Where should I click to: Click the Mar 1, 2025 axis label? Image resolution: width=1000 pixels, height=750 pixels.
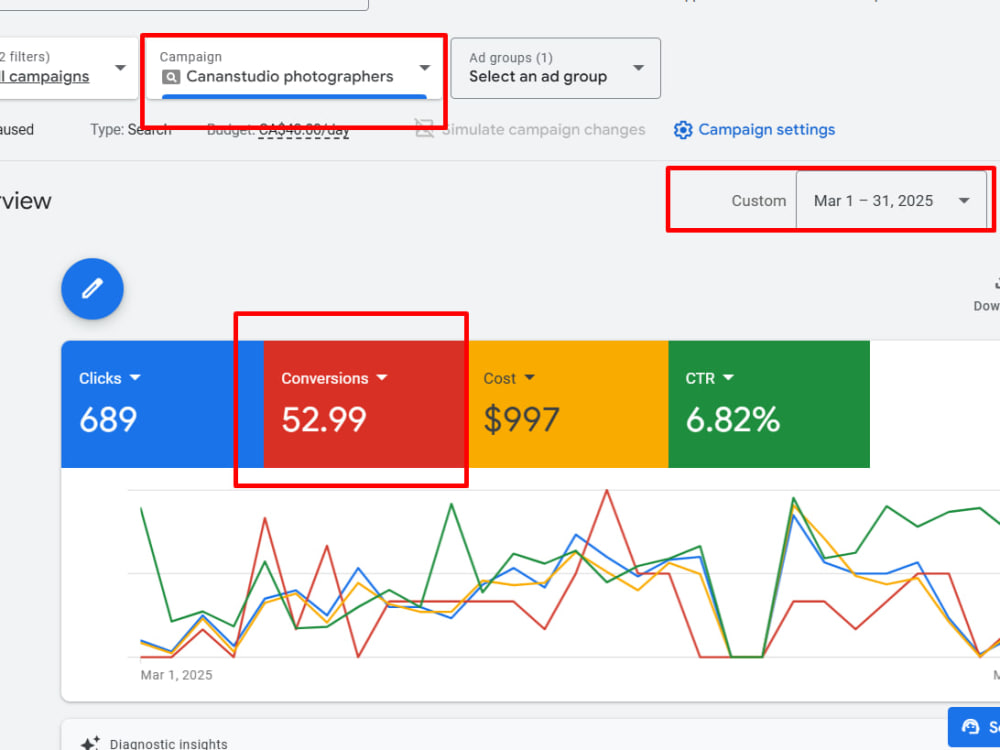pyautogui.click(x=177, y=675)
